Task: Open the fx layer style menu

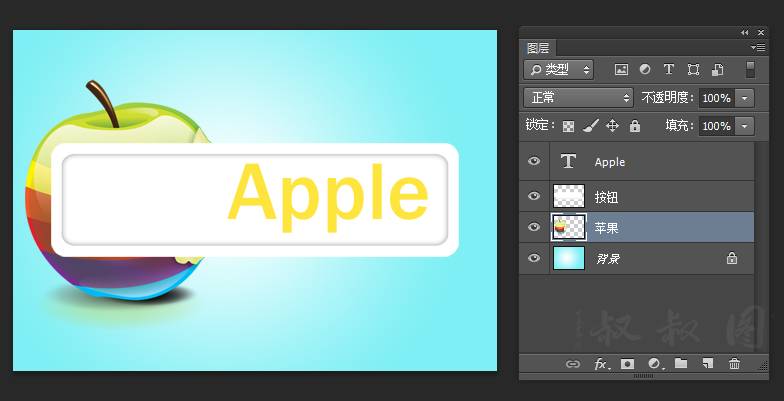Action: [602, 364]
